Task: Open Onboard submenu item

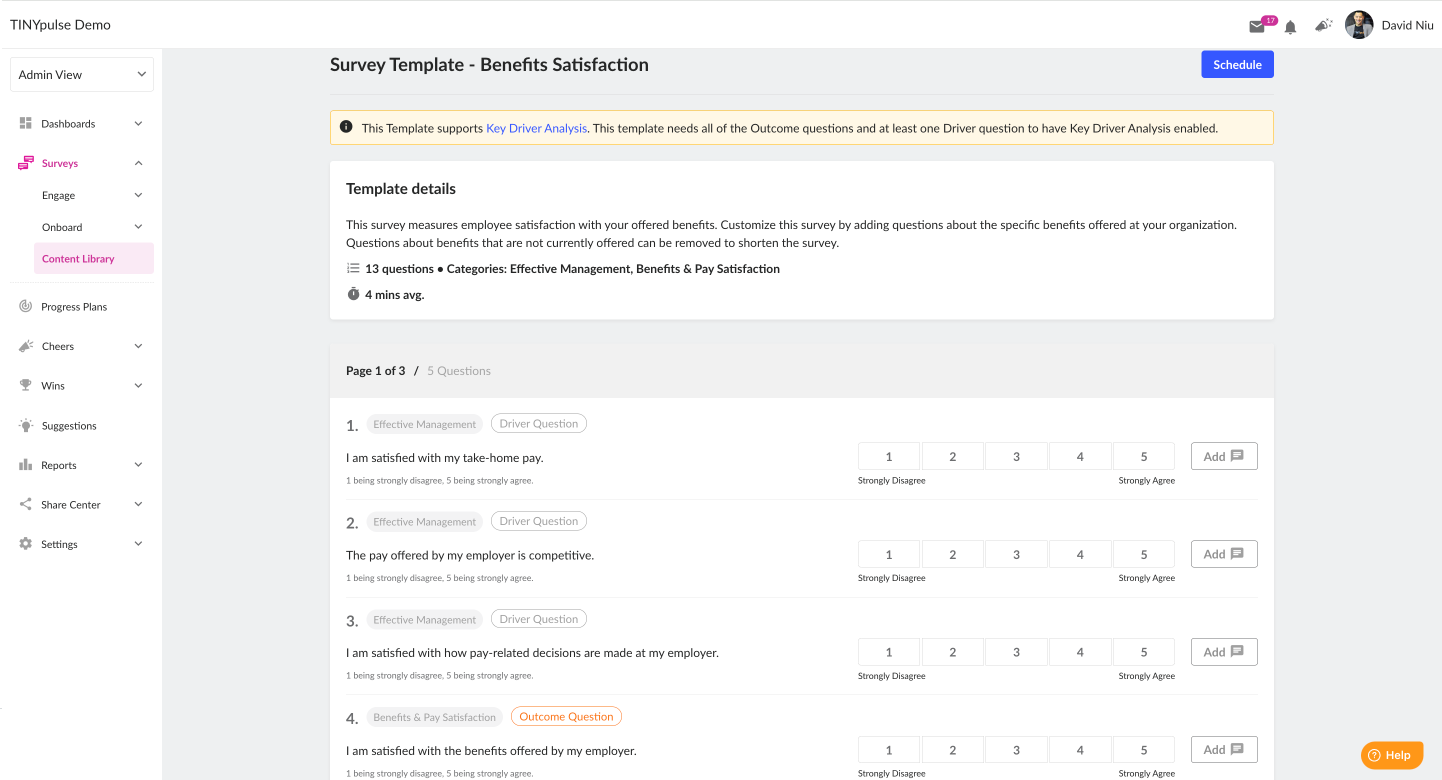Action: [62, 227]
